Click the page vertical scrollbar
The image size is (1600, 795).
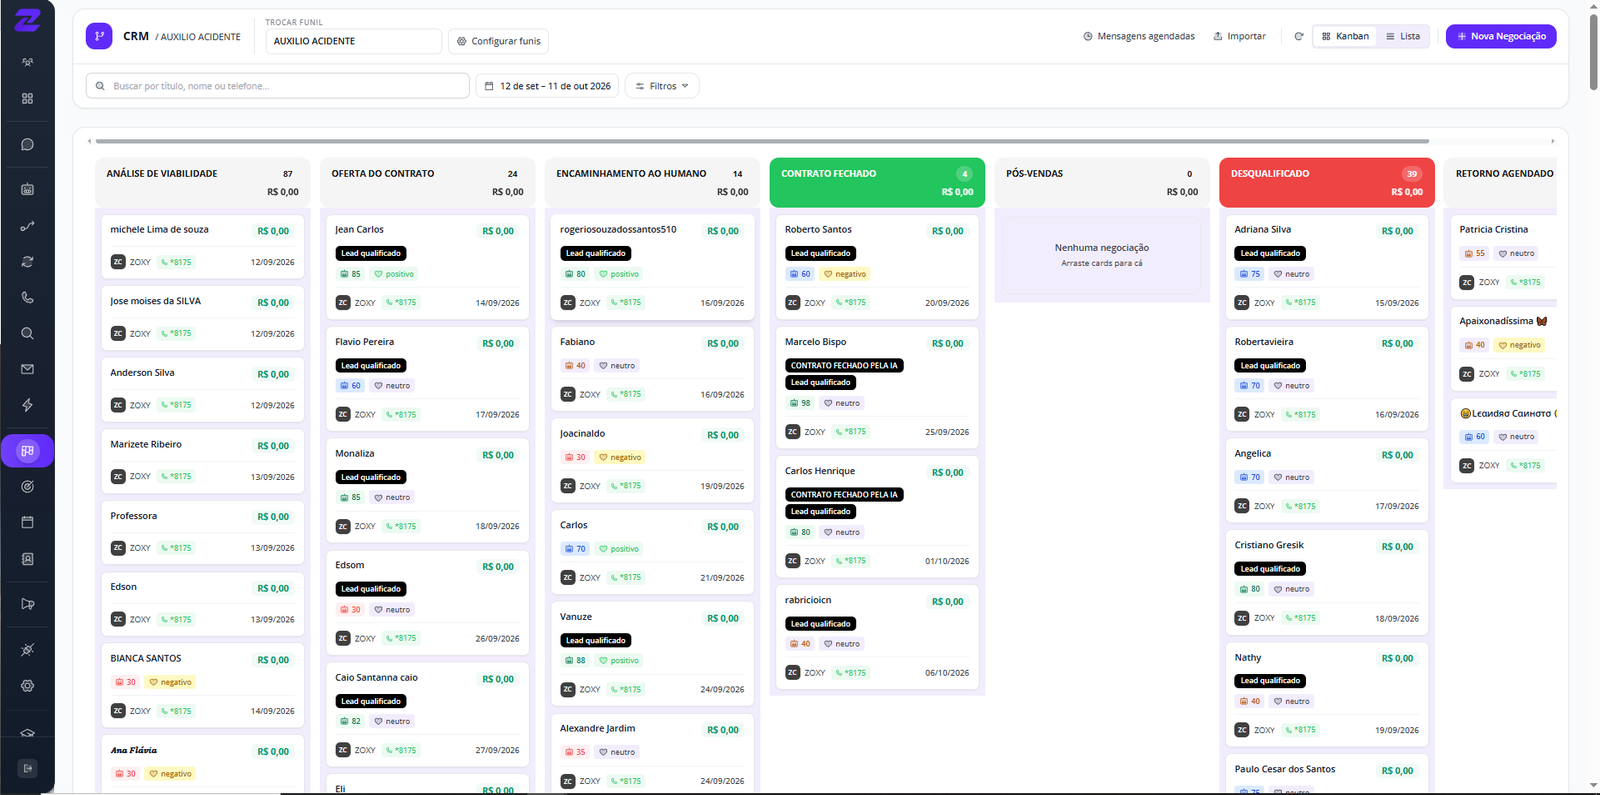[x=1593, y=50]
